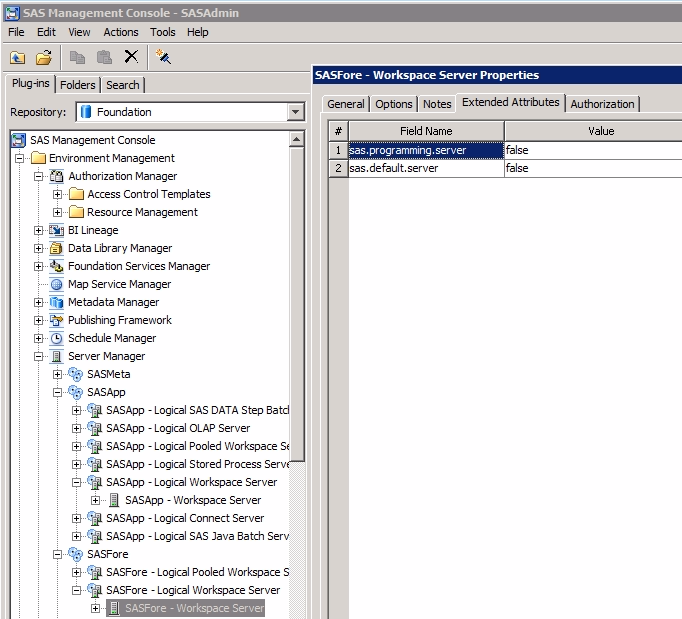The height and width of the screenshot is (619, 682).
Task: Click the up one level folder icon
Action: (x=18, y=57)
